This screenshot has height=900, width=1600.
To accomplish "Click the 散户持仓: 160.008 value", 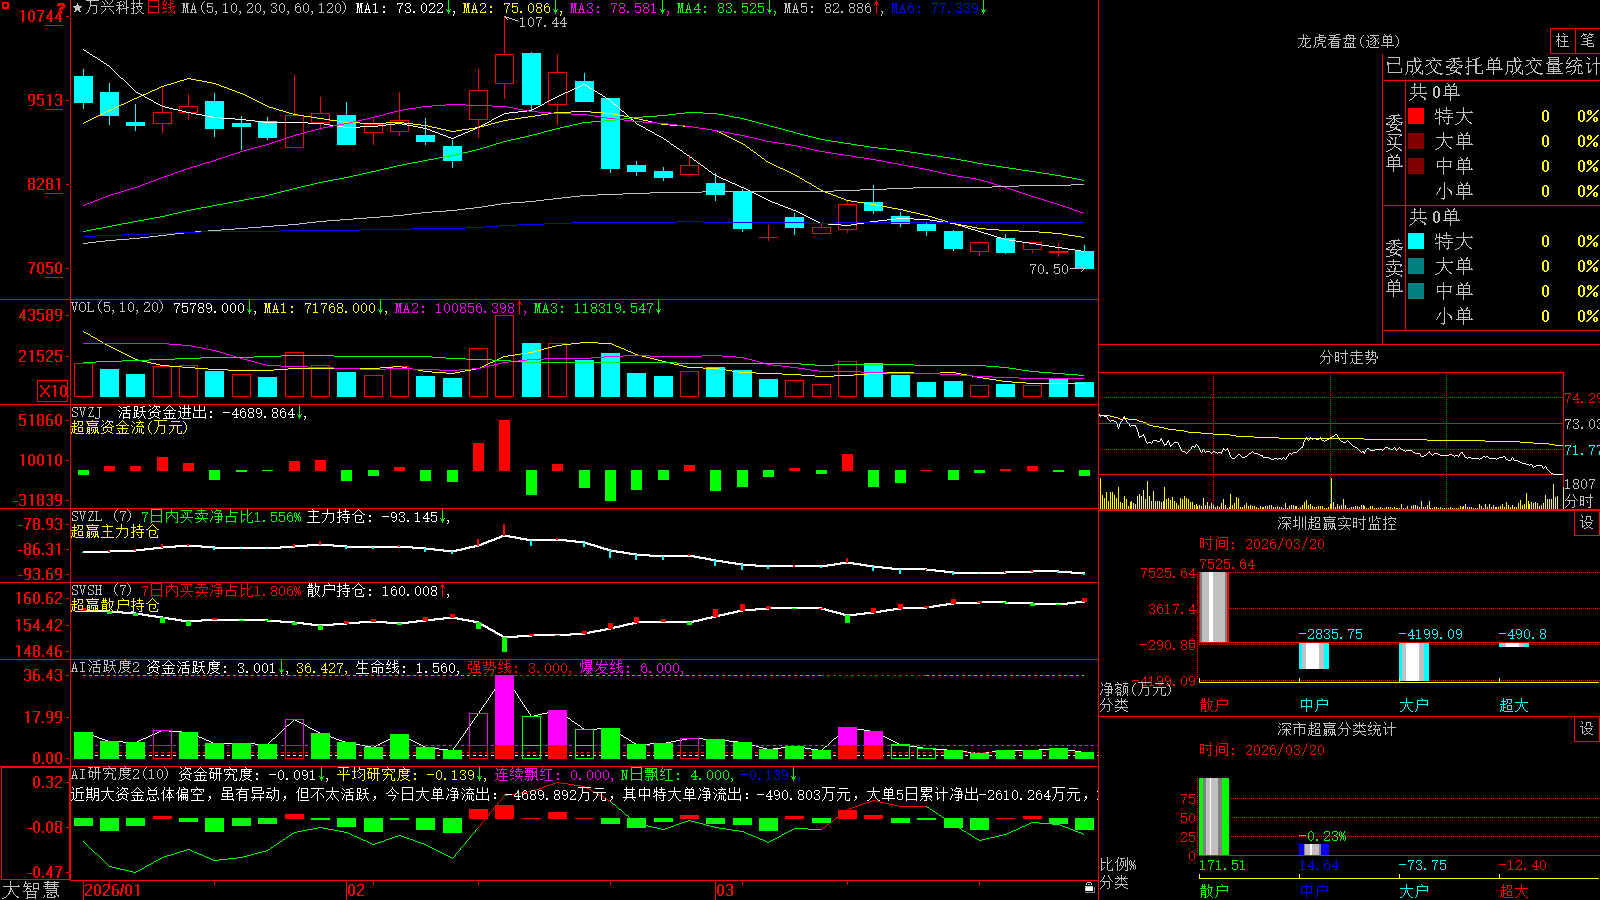I will (378, 591).
